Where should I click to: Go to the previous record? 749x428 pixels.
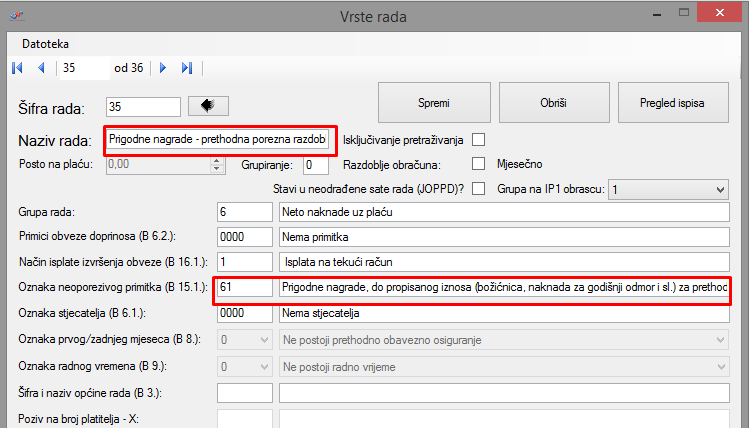(41, 68)
